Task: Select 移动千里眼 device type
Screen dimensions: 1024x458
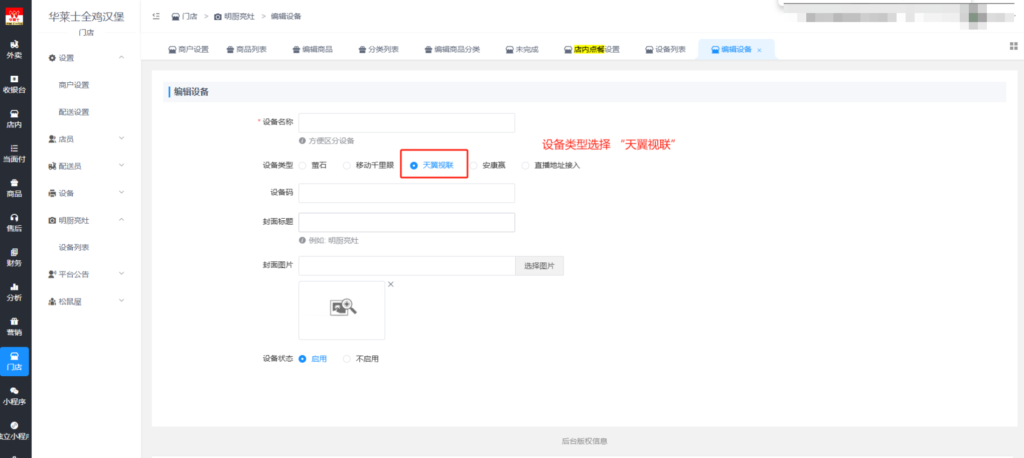Action: tap(368, 165)
